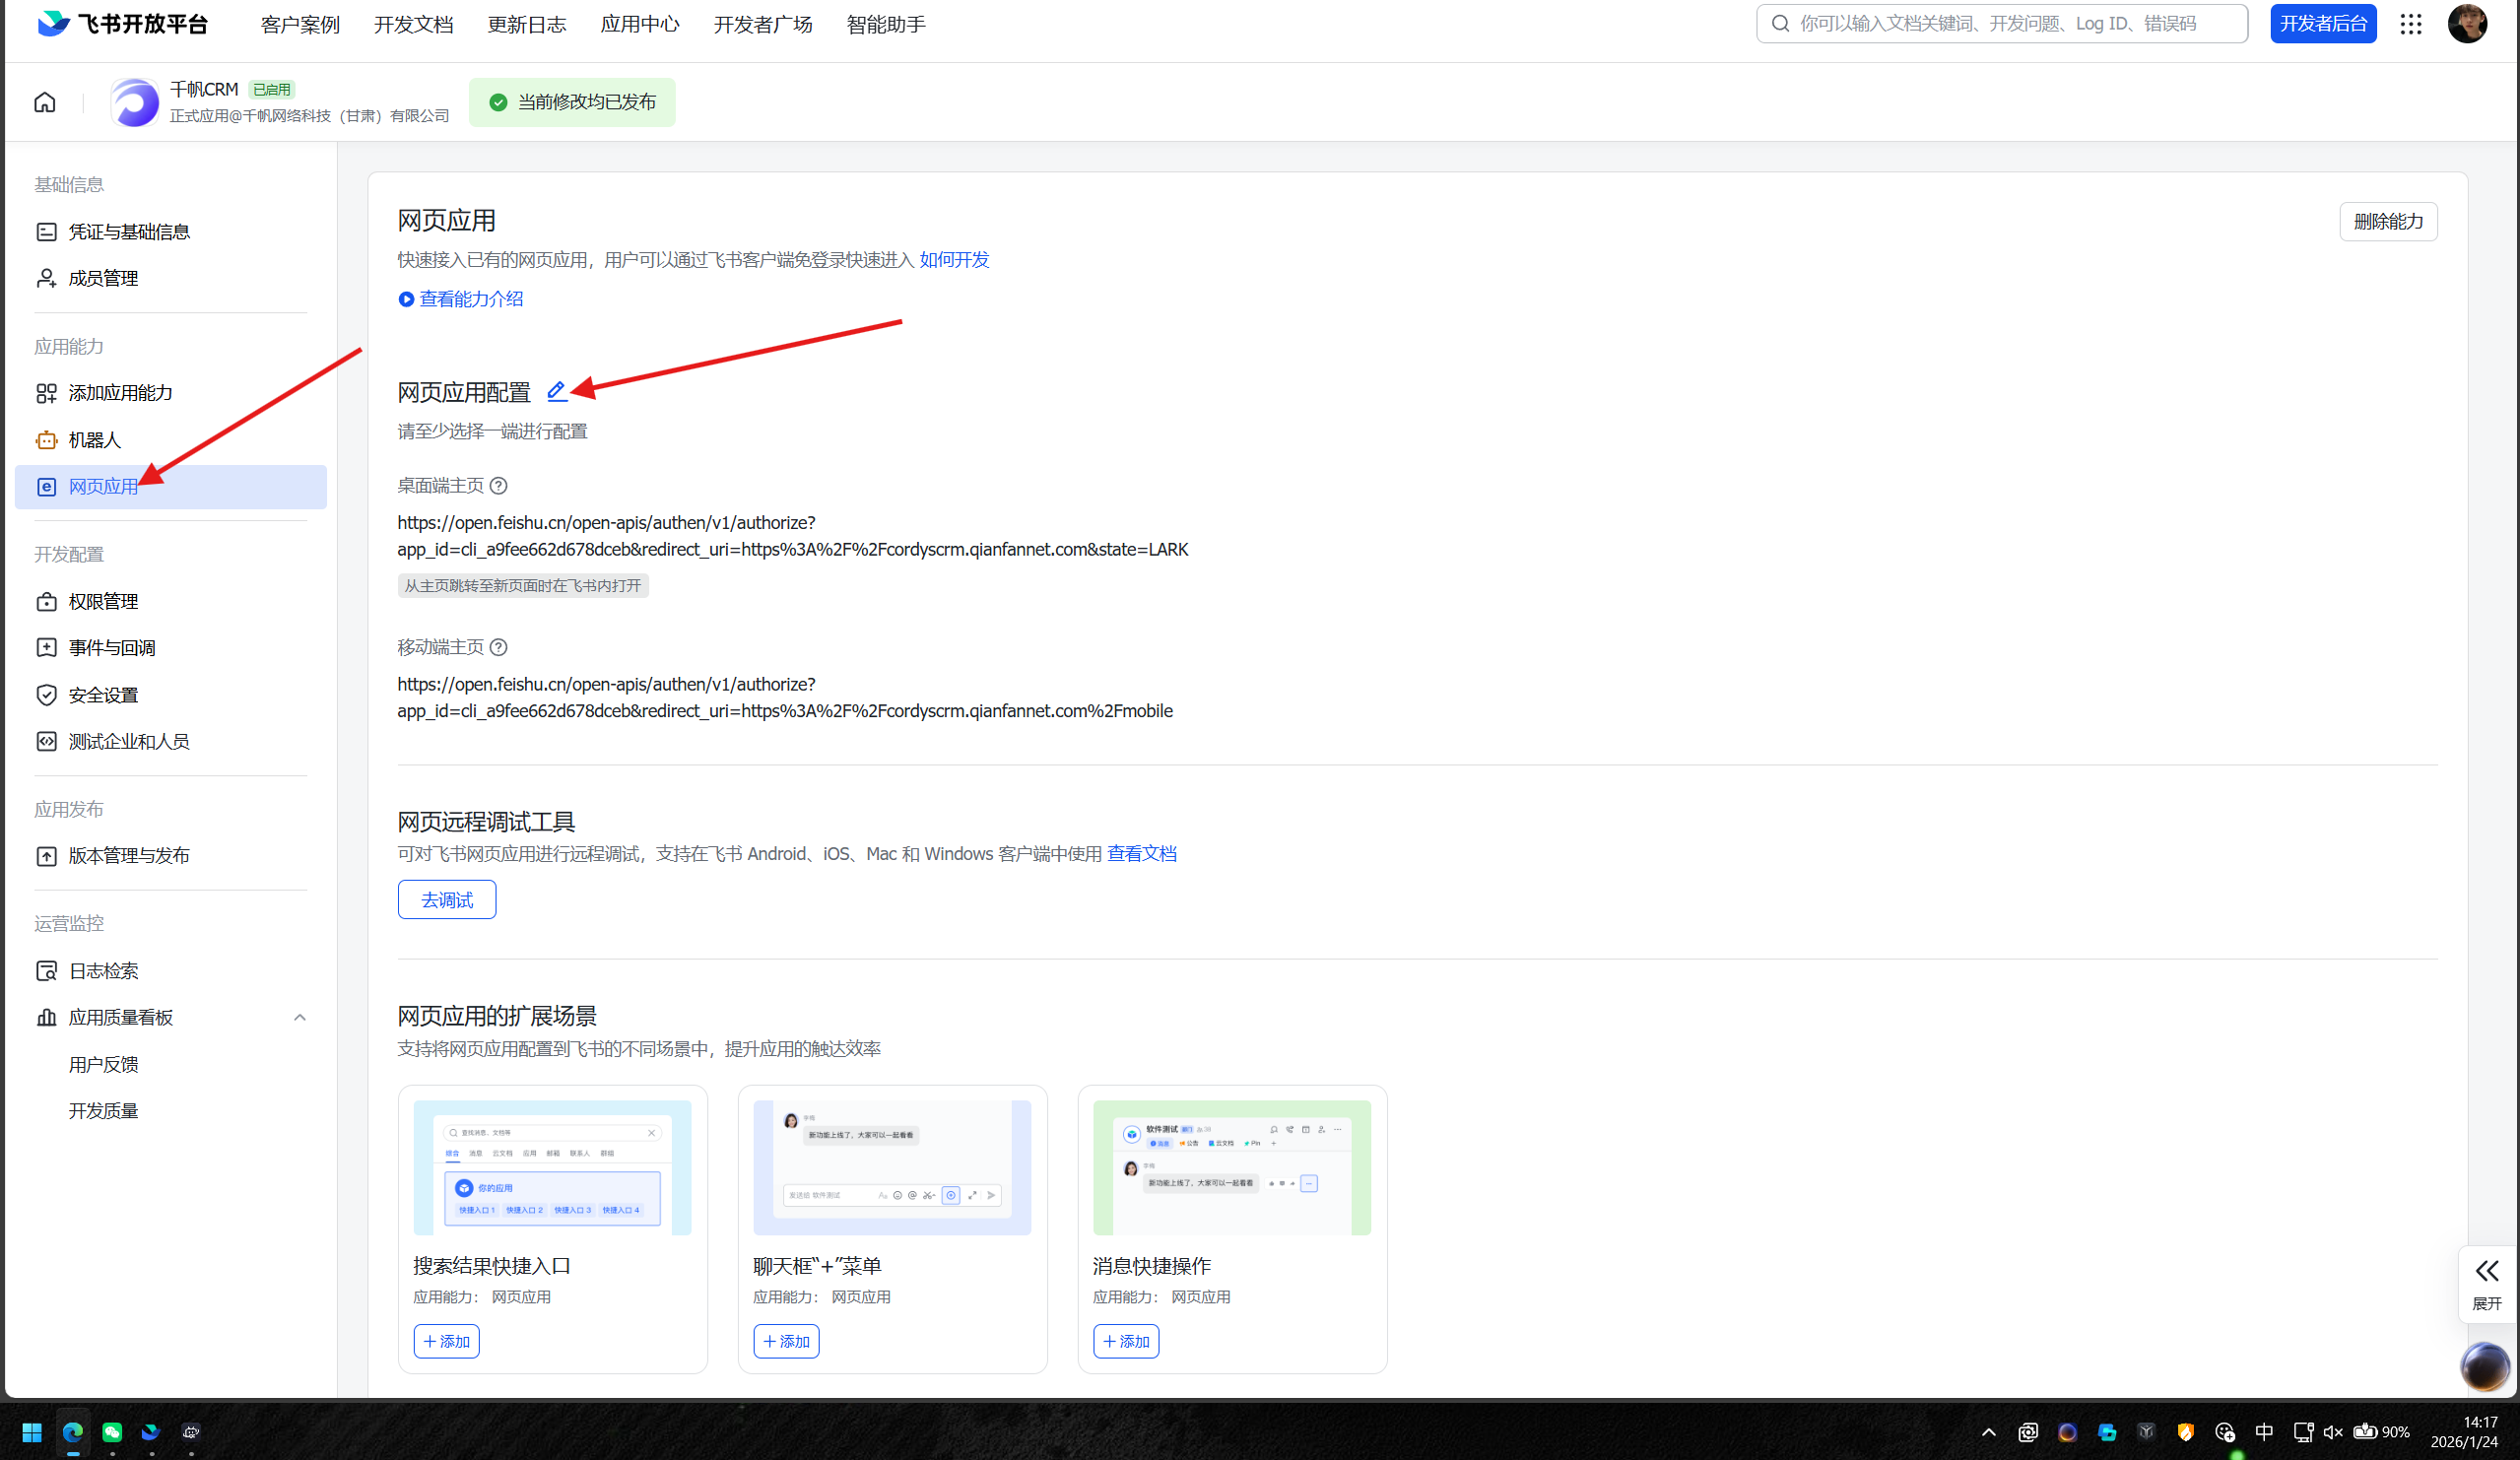Open the user avatar at top right
The image size is (2520, 1460).
2466,24
